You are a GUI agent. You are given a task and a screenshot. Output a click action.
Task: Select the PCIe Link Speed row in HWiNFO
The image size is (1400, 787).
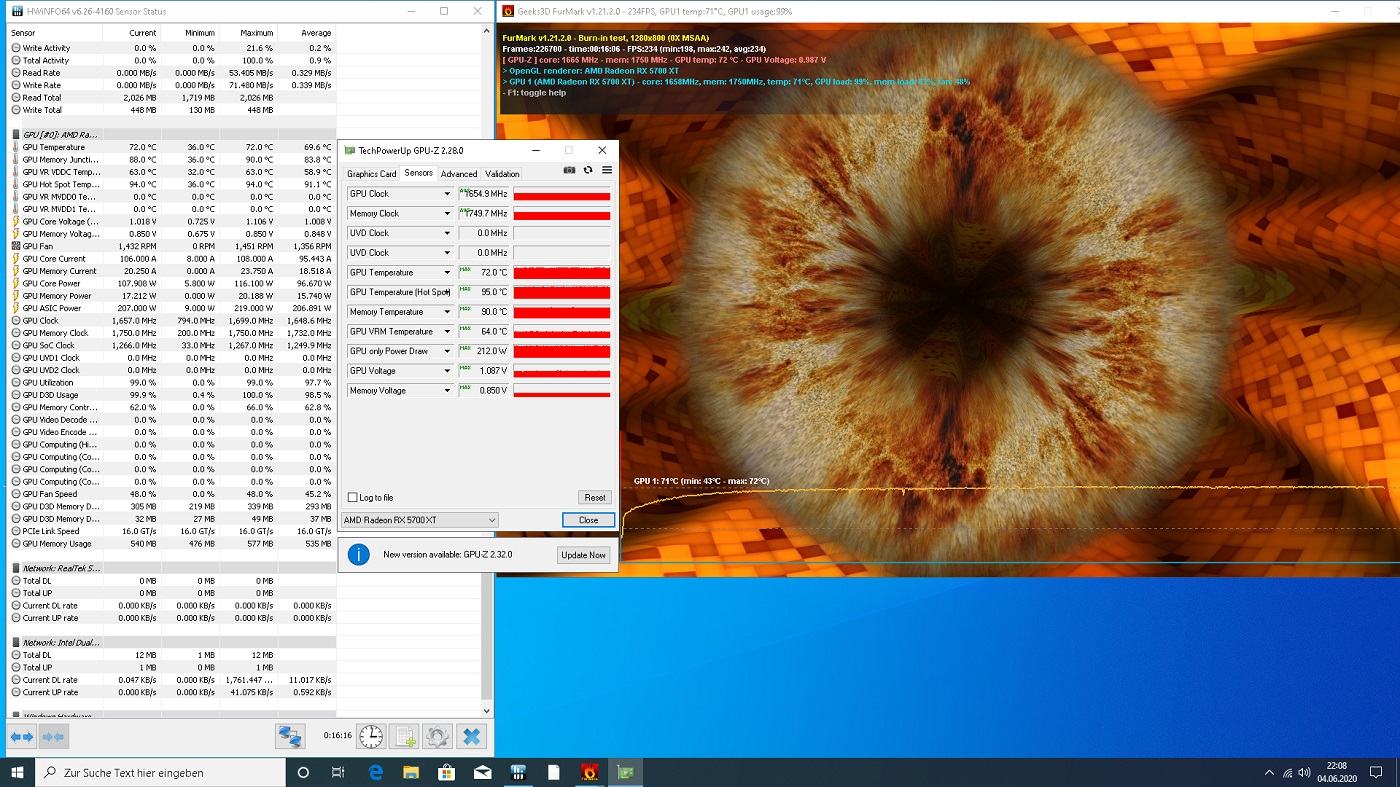point(171,531)
